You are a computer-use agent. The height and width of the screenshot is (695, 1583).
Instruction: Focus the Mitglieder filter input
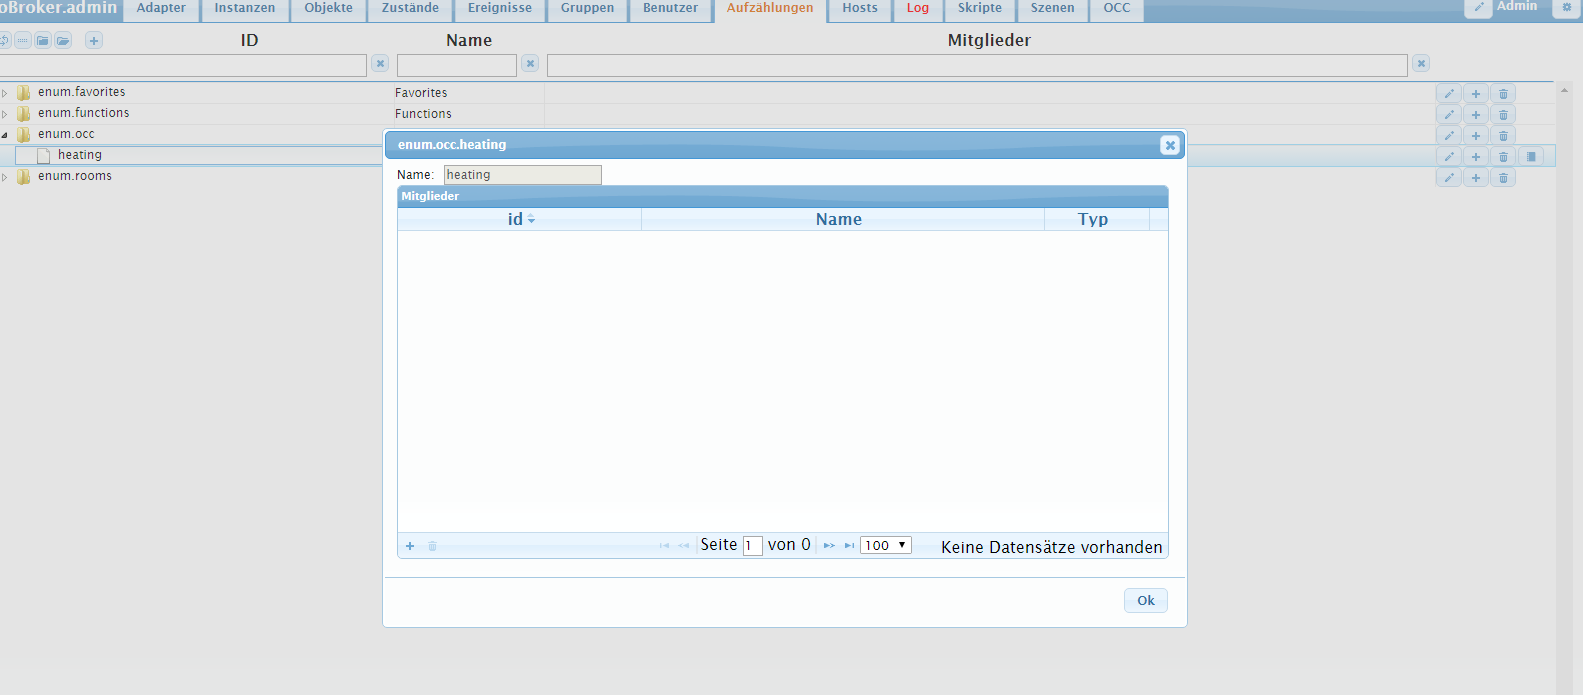point(977,65)
